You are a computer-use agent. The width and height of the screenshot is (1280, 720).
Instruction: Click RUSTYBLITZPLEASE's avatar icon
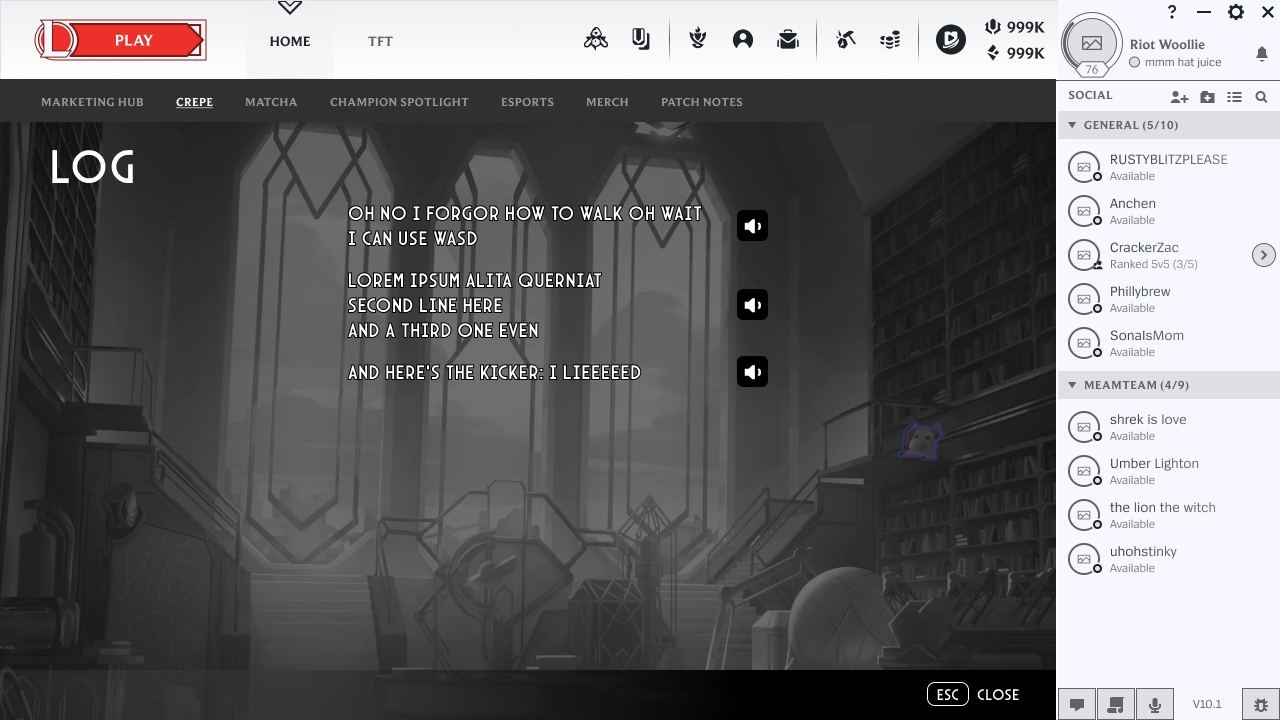[x=1084, y=167]
